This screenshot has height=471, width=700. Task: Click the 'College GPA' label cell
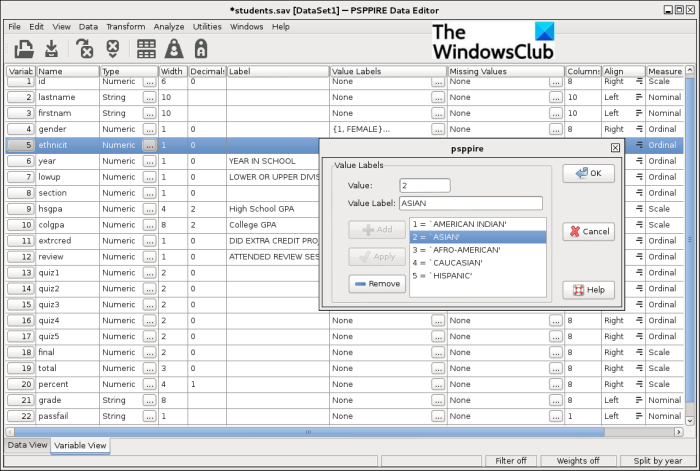[x=278, y=225]
